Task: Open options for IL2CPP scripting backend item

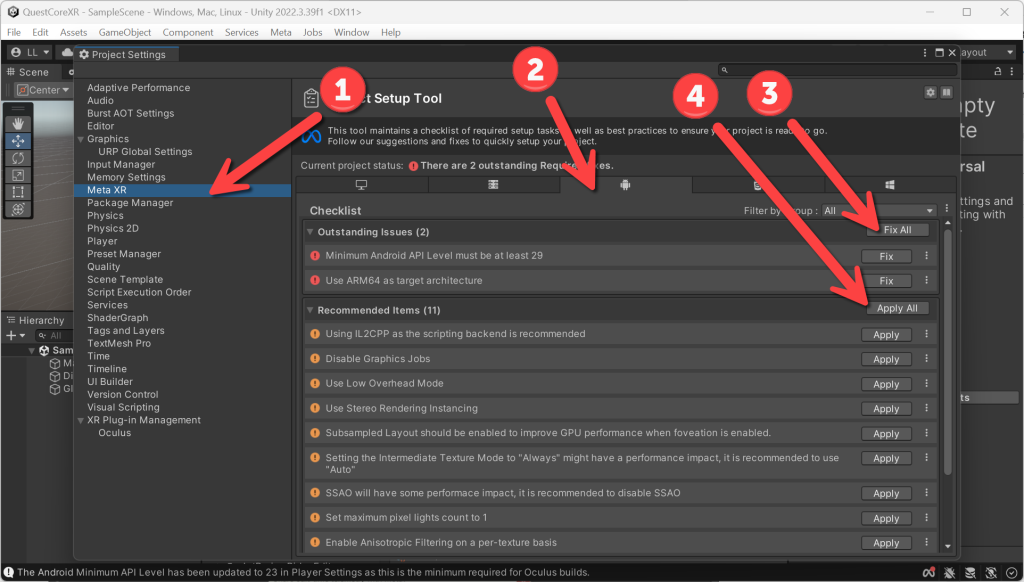Action: (x=926, y=334)
